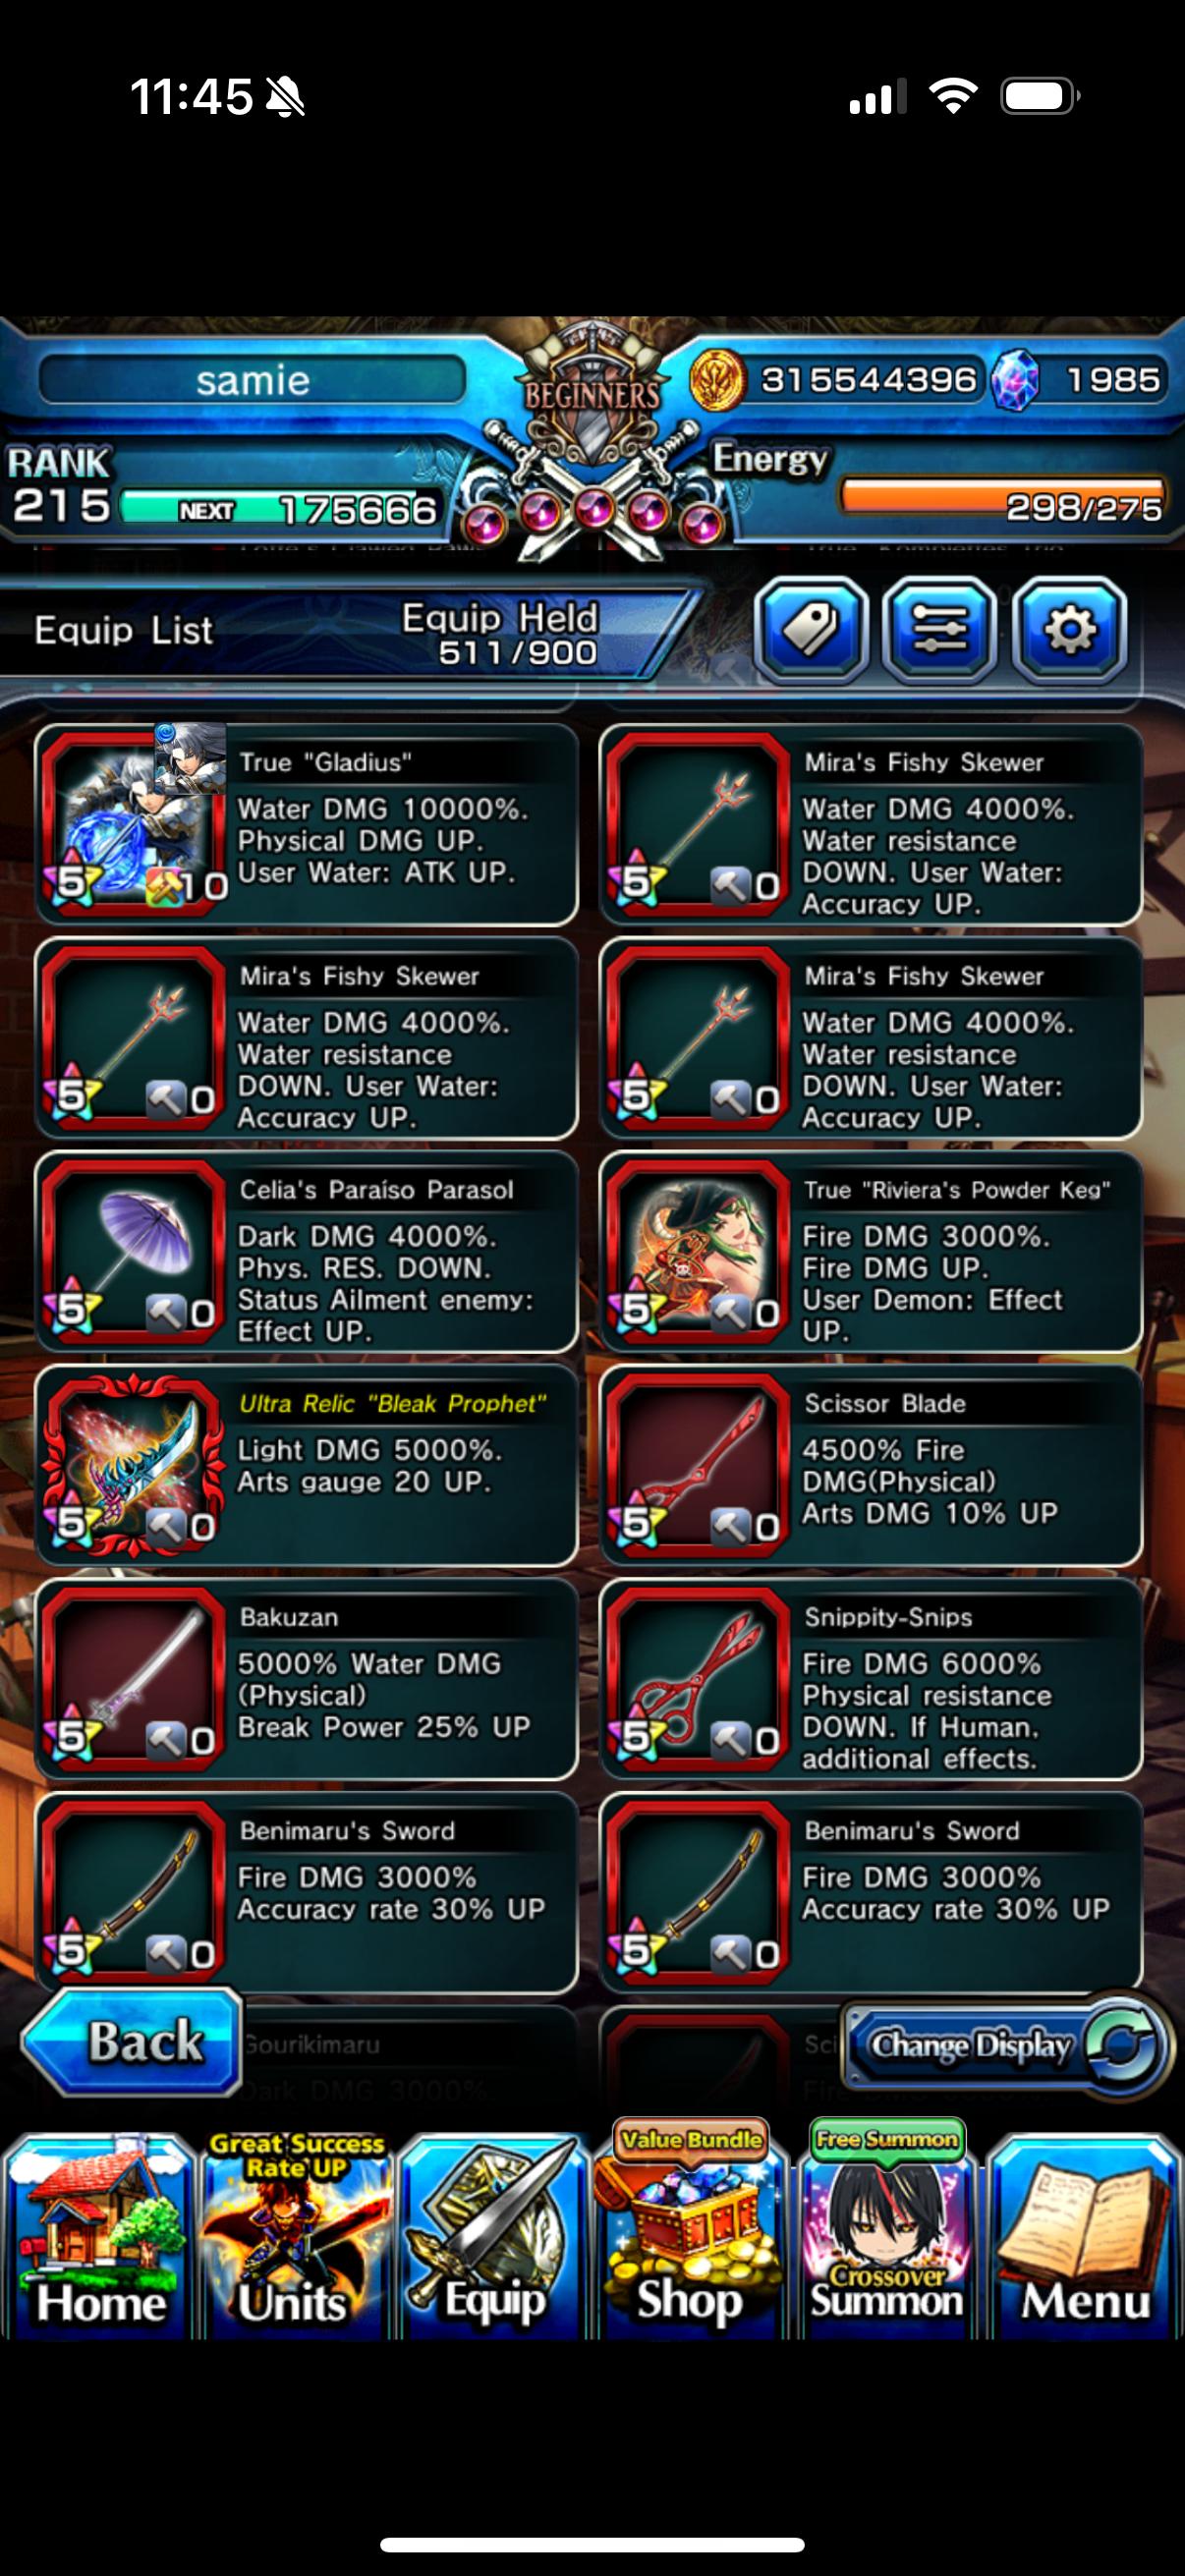Viewport: 1185px width, 2576px height.
Task: Open the Equip tab
Action: pyautogui.click(x=493, y=2238)
